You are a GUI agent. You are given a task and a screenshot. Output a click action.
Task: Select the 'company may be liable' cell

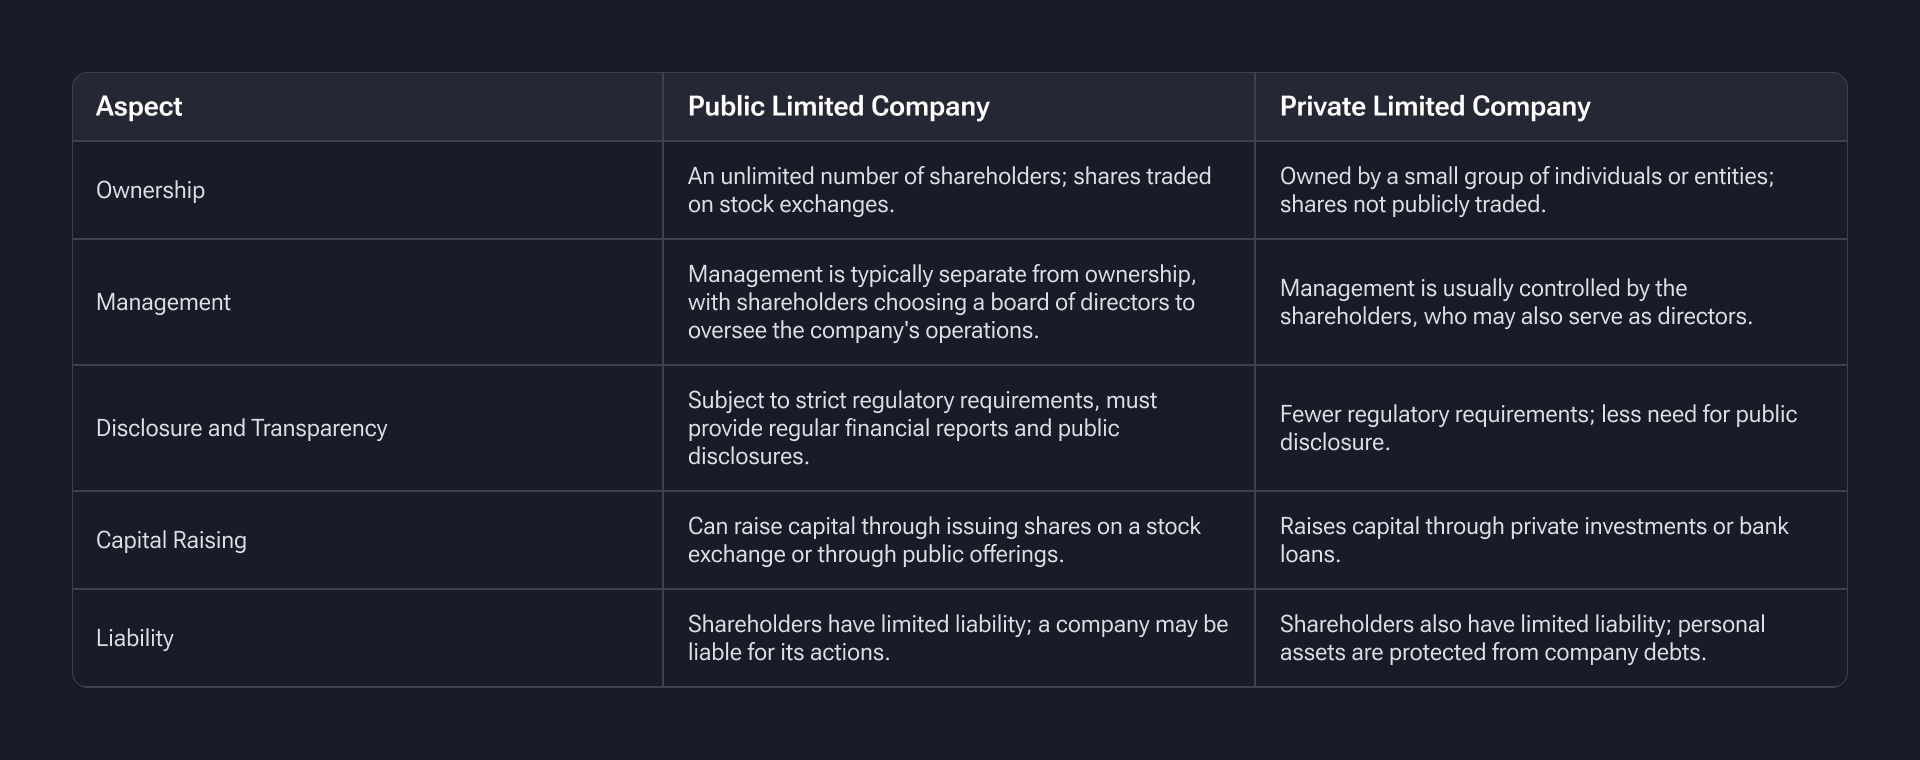[x=957, y=638]
